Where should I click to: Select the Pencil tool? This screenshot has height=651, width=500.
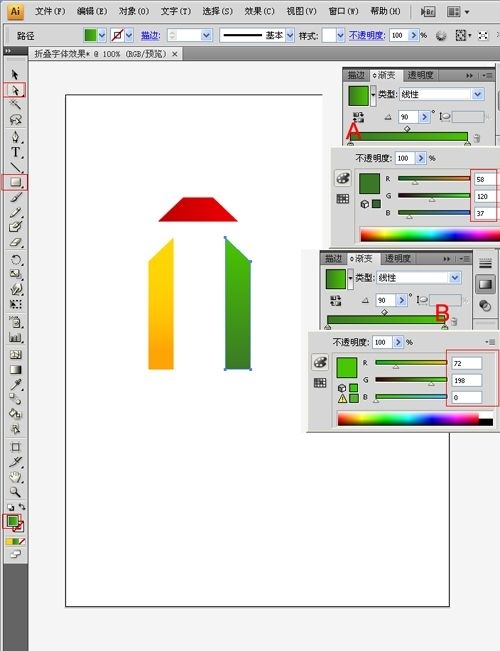click(15, 213)
